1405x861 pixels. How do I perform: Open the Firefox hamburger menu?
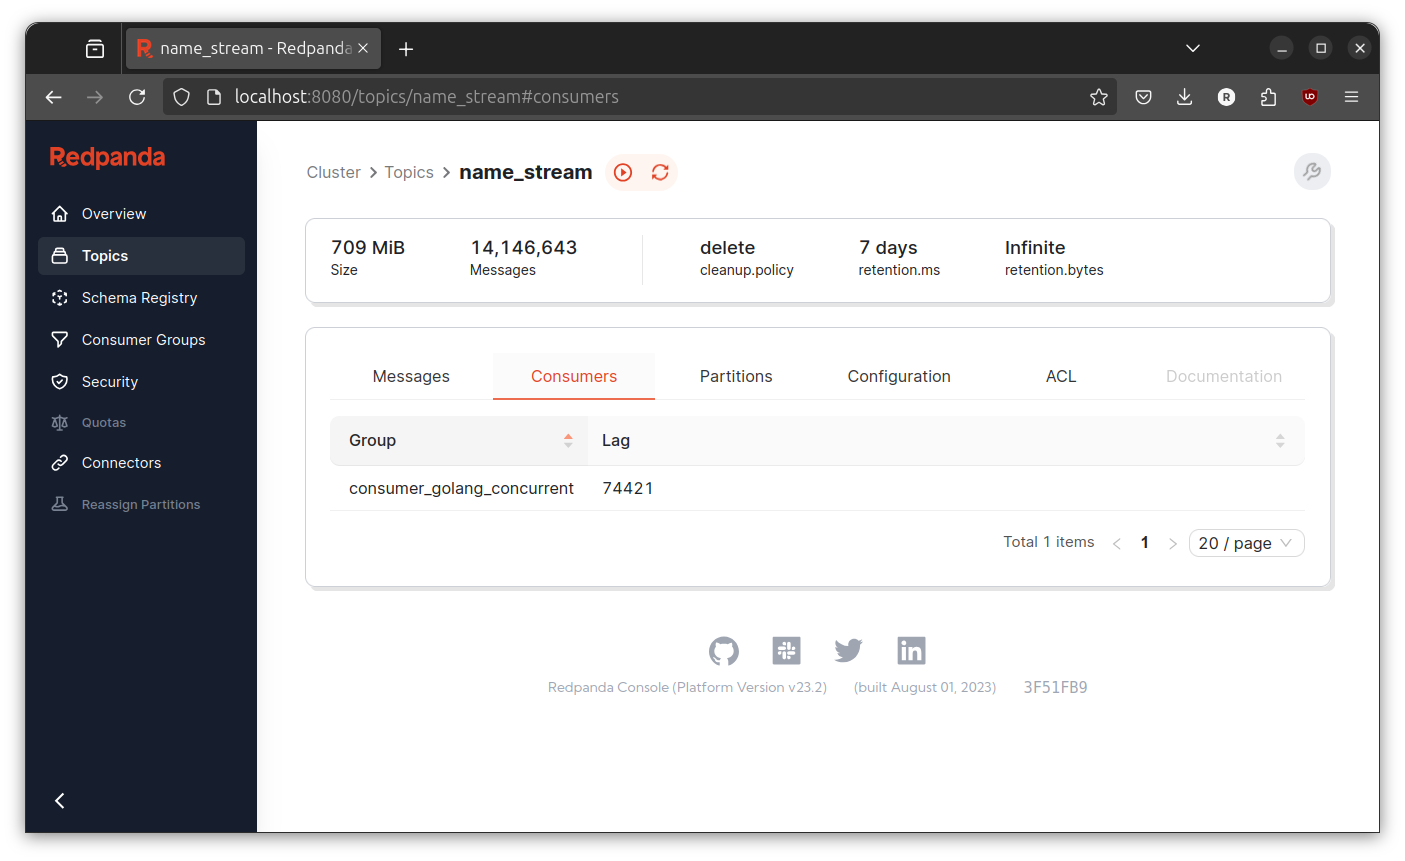click(x=1351, y=97)
